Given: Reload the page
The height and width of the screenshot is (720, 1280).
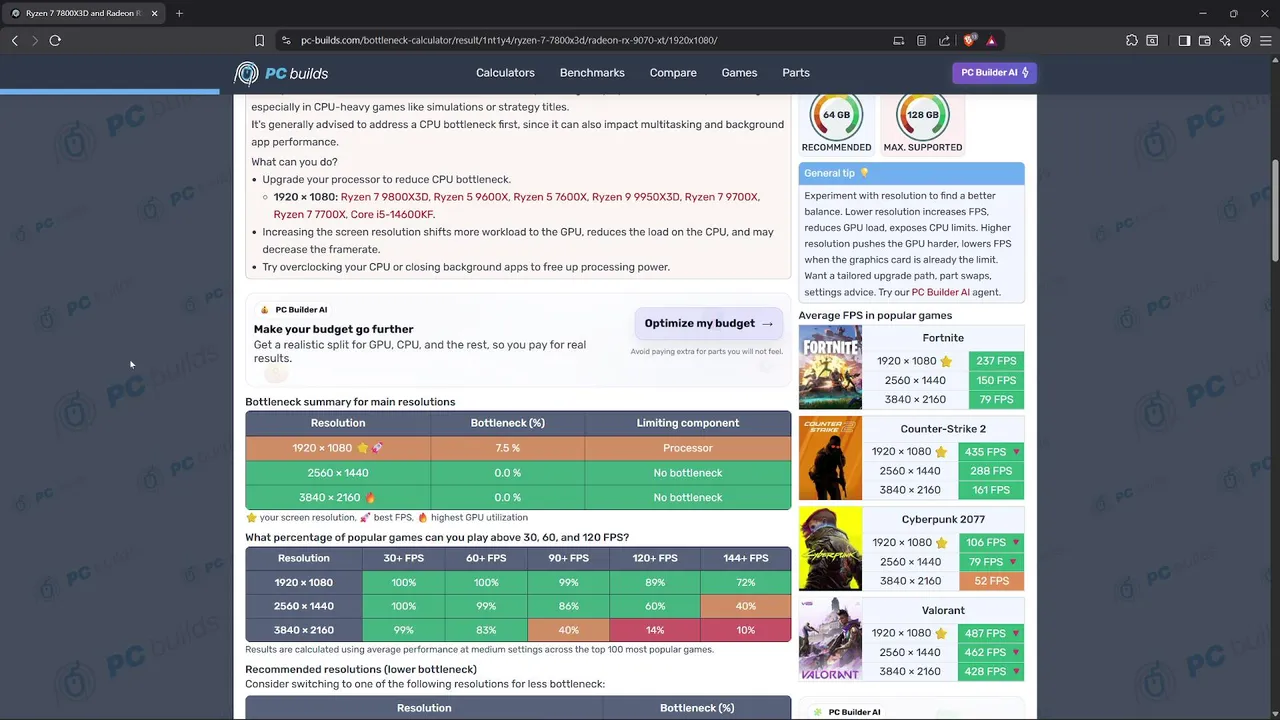Looking at the screenshot, I should [x=55, y=40].
